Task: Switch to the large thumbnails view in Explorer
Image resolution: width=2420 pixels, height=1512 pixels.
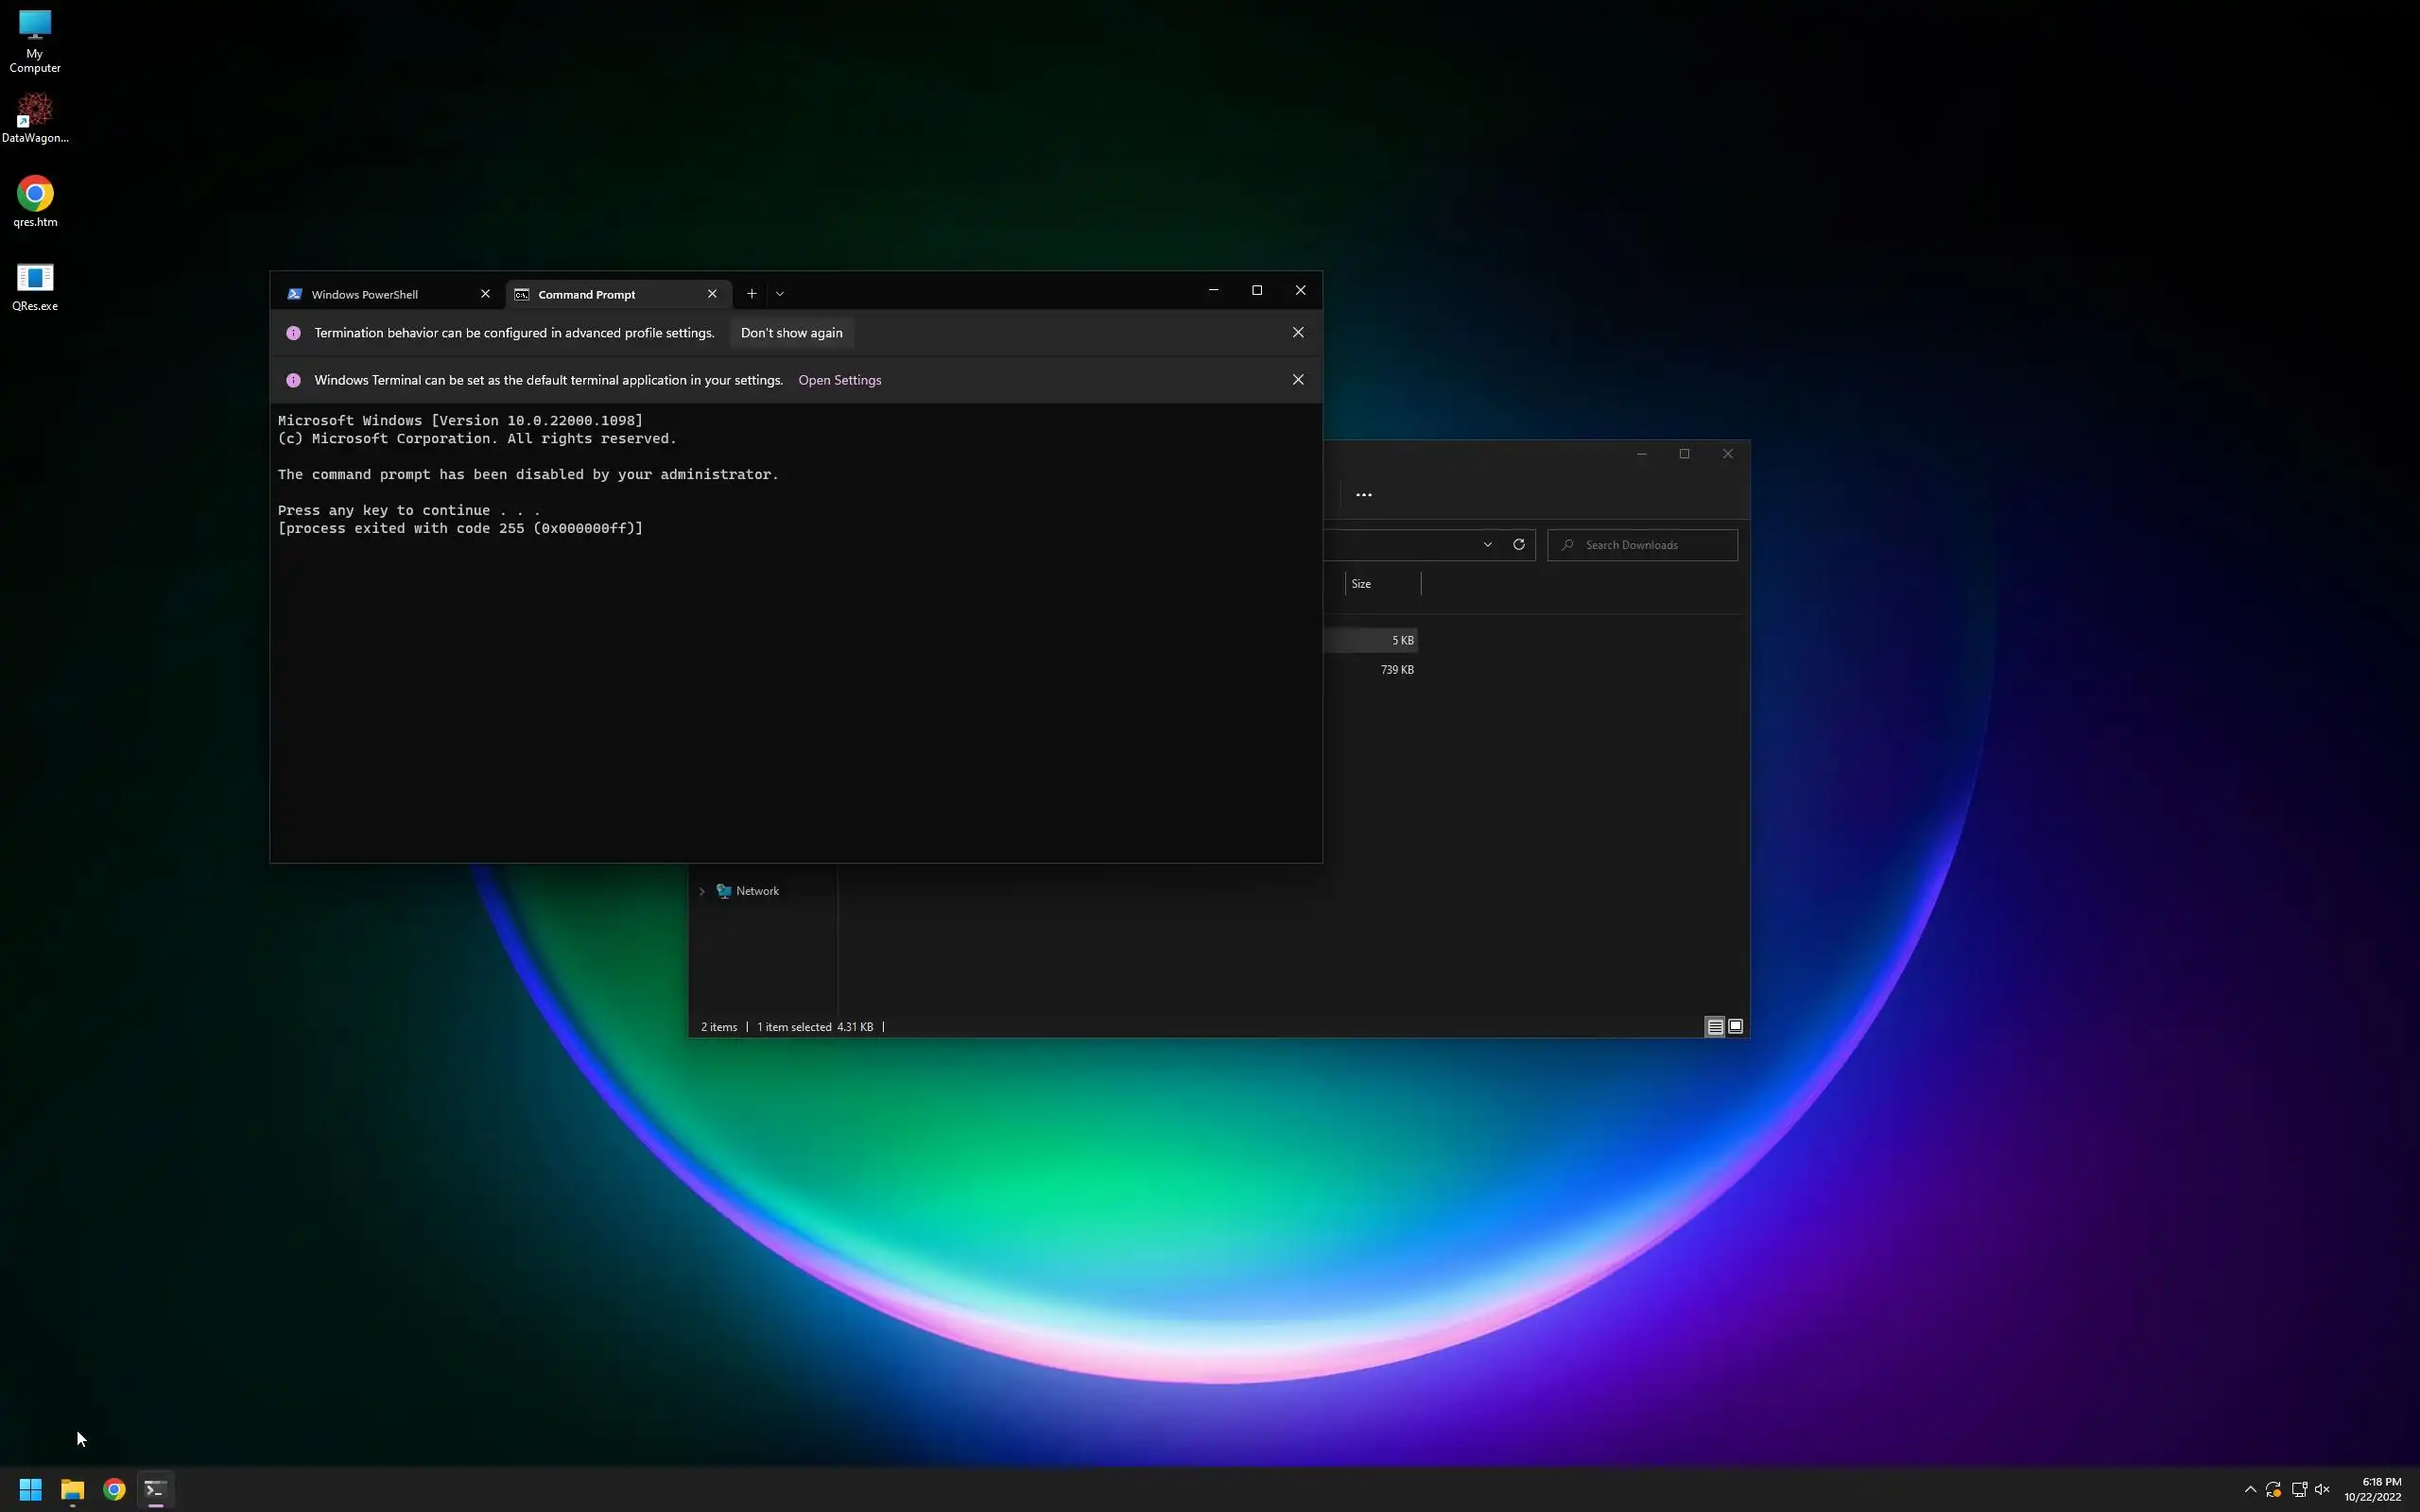Action: click(1736, 1027)
